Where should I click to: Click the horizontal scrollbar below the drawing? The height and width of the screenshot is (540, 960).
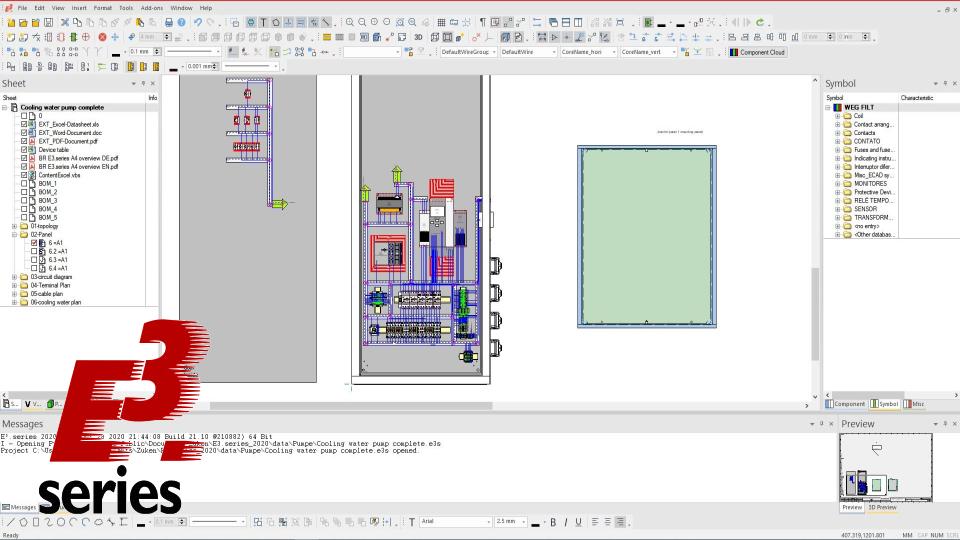point(351,406)
